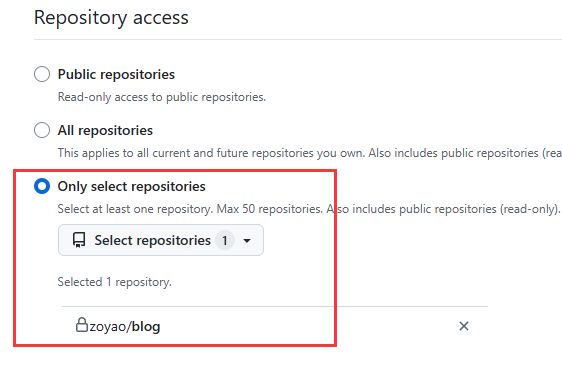
Task: Click the count badge showing 1
Action: pos(225,240)
